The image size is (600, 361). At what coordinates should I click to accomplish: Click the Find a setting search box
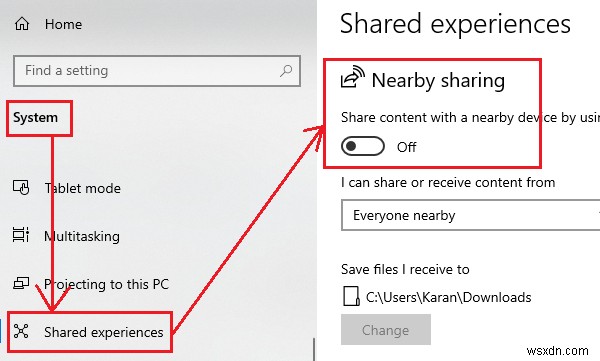click(x=157, y=71)
